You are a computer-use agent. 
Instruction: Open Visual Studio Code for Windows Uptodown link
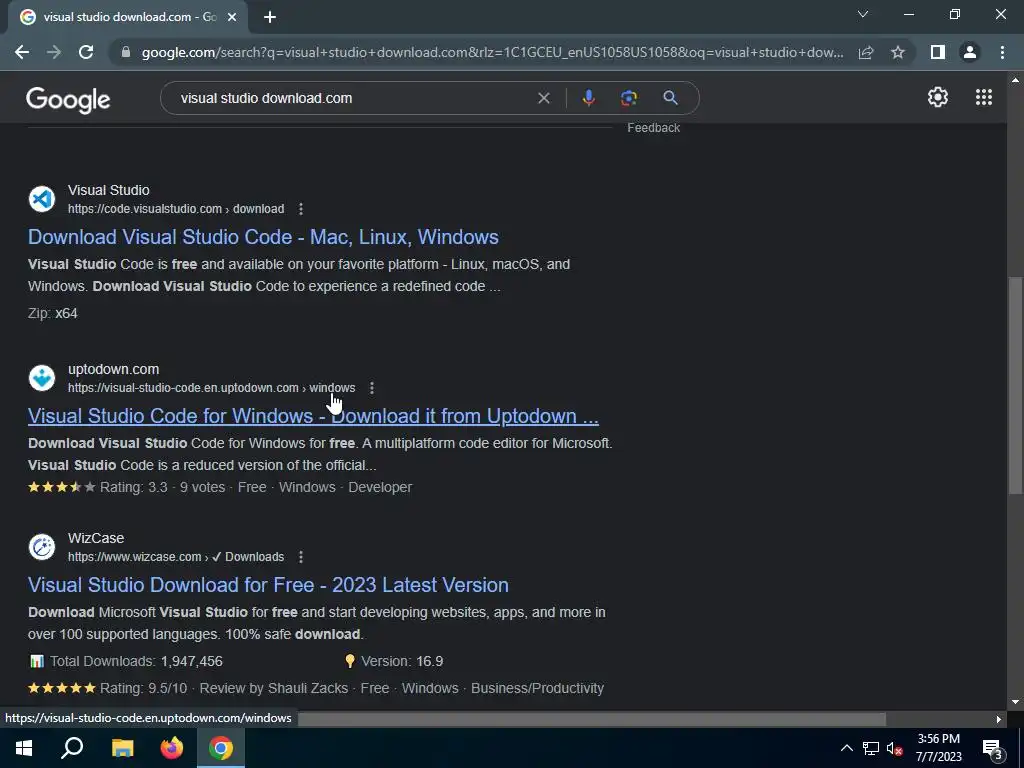point(313,416)
